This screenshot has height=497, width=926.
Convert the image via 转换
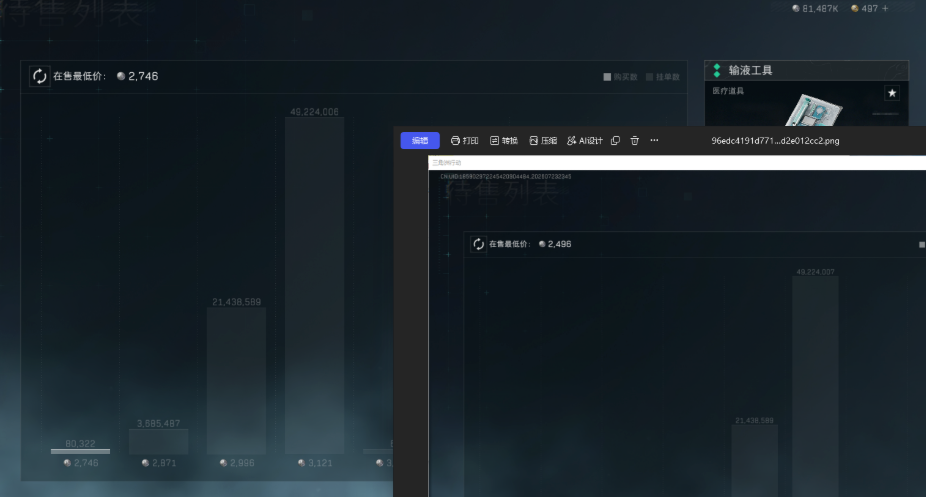[504, 140]
